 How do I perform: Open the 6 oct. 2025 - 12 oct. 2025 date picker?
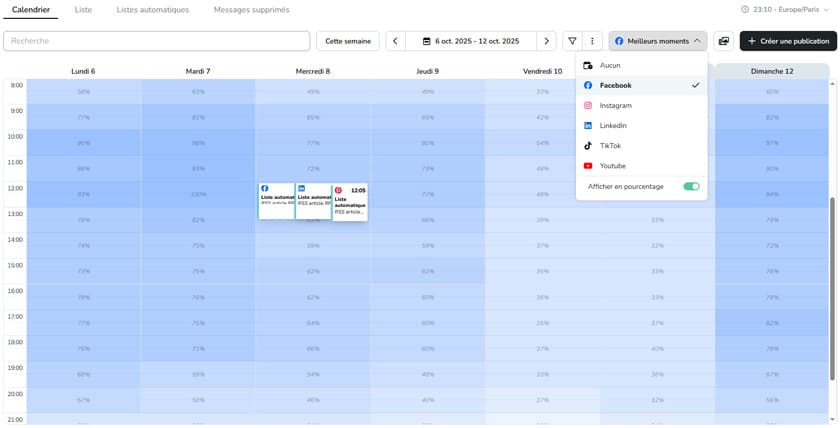tap(471, 41)
